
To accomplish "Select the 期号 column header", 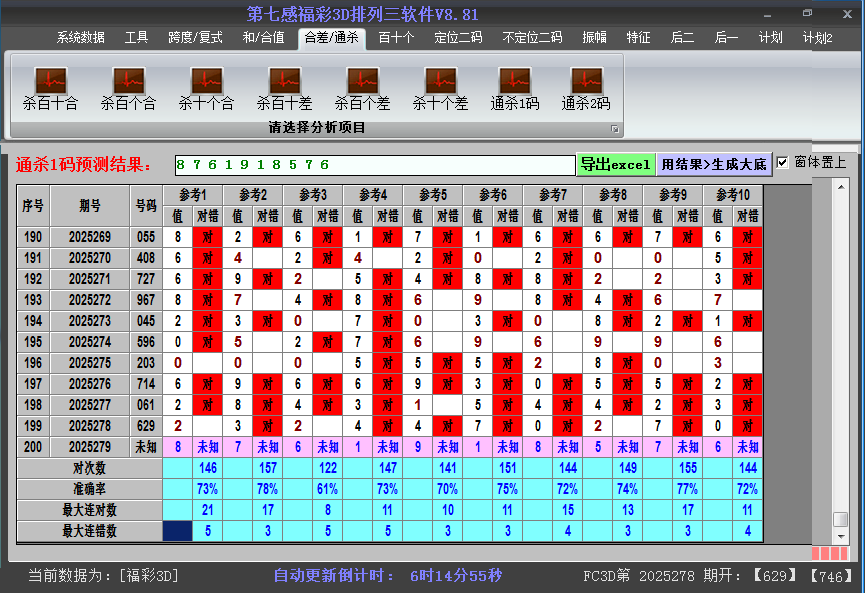I will 90,205.
